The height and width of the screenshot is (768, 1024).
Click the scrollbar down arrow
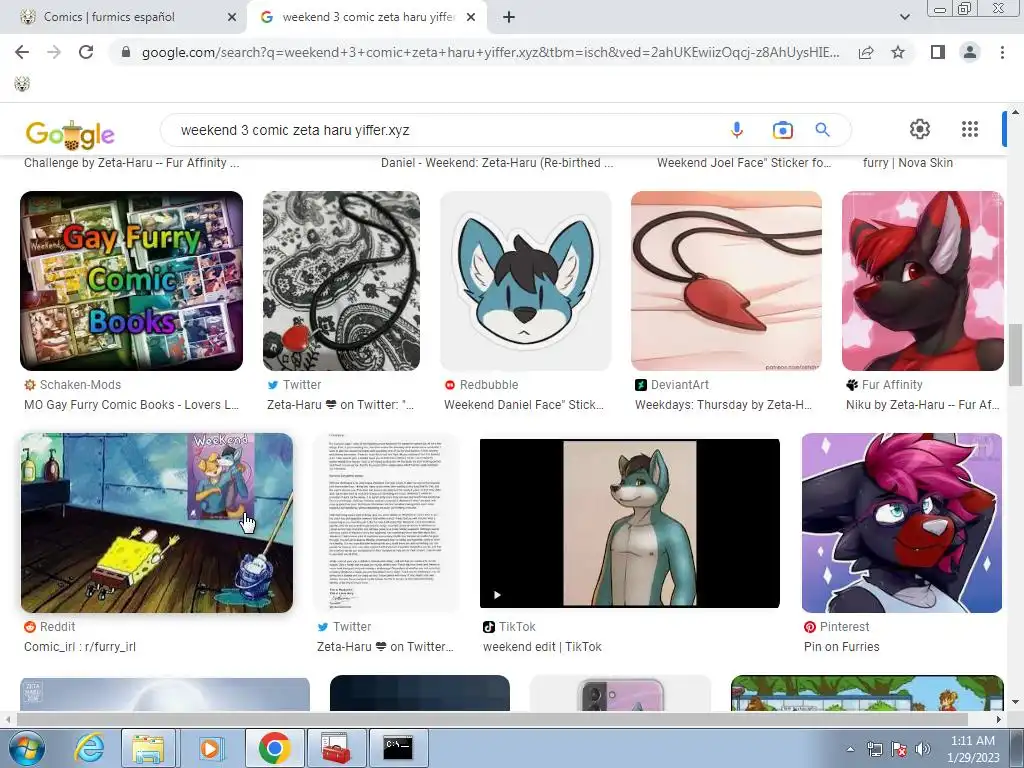point(1015,702)
